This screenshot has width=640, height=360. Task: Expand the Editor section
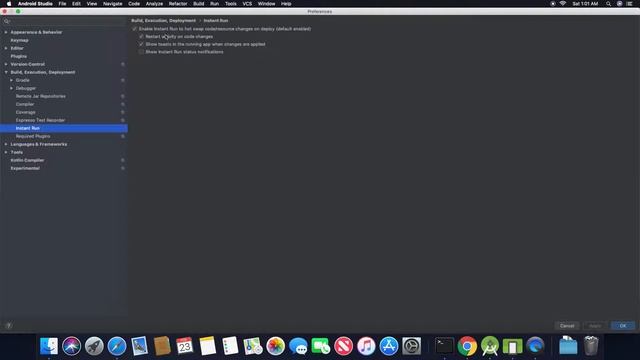pyautogui.click(x=6, y=48)
